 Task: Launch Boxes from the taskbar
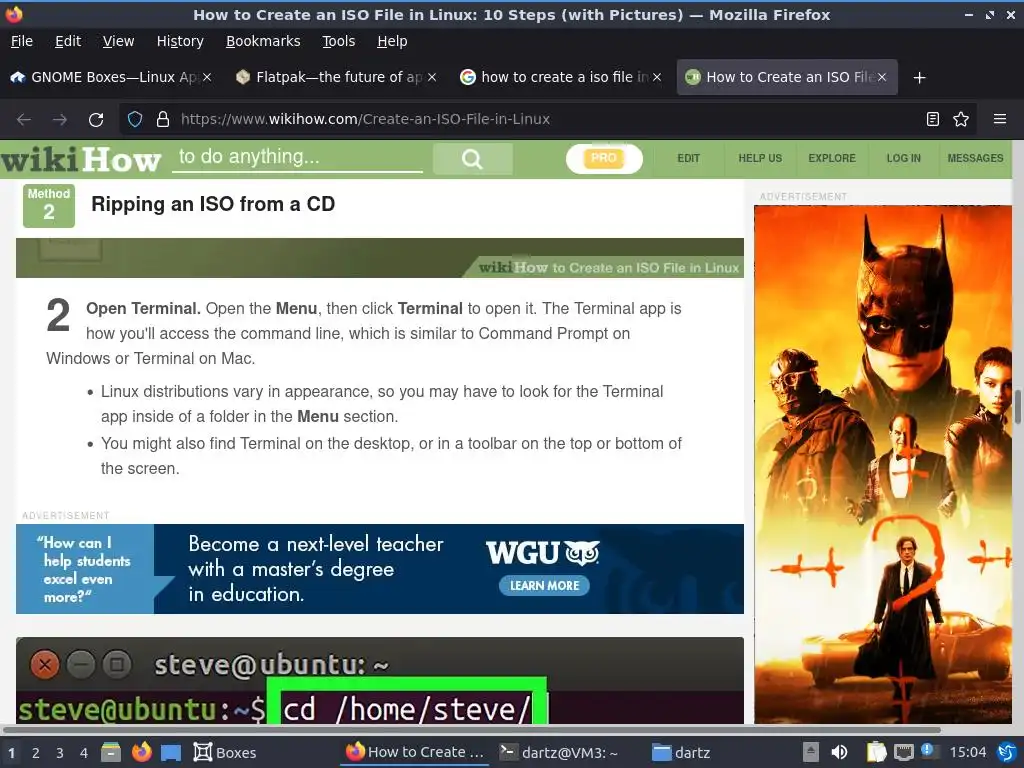(225, 752)
